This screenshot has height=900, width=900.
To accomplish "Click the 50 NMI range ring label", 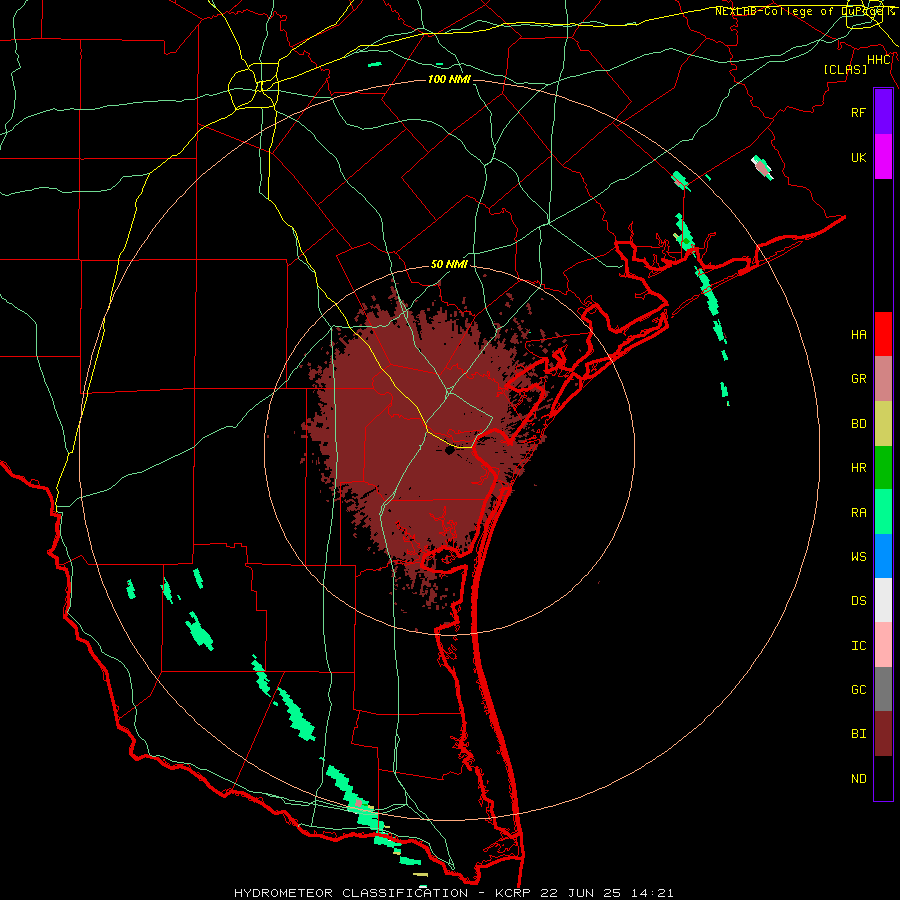I will 449,264.
